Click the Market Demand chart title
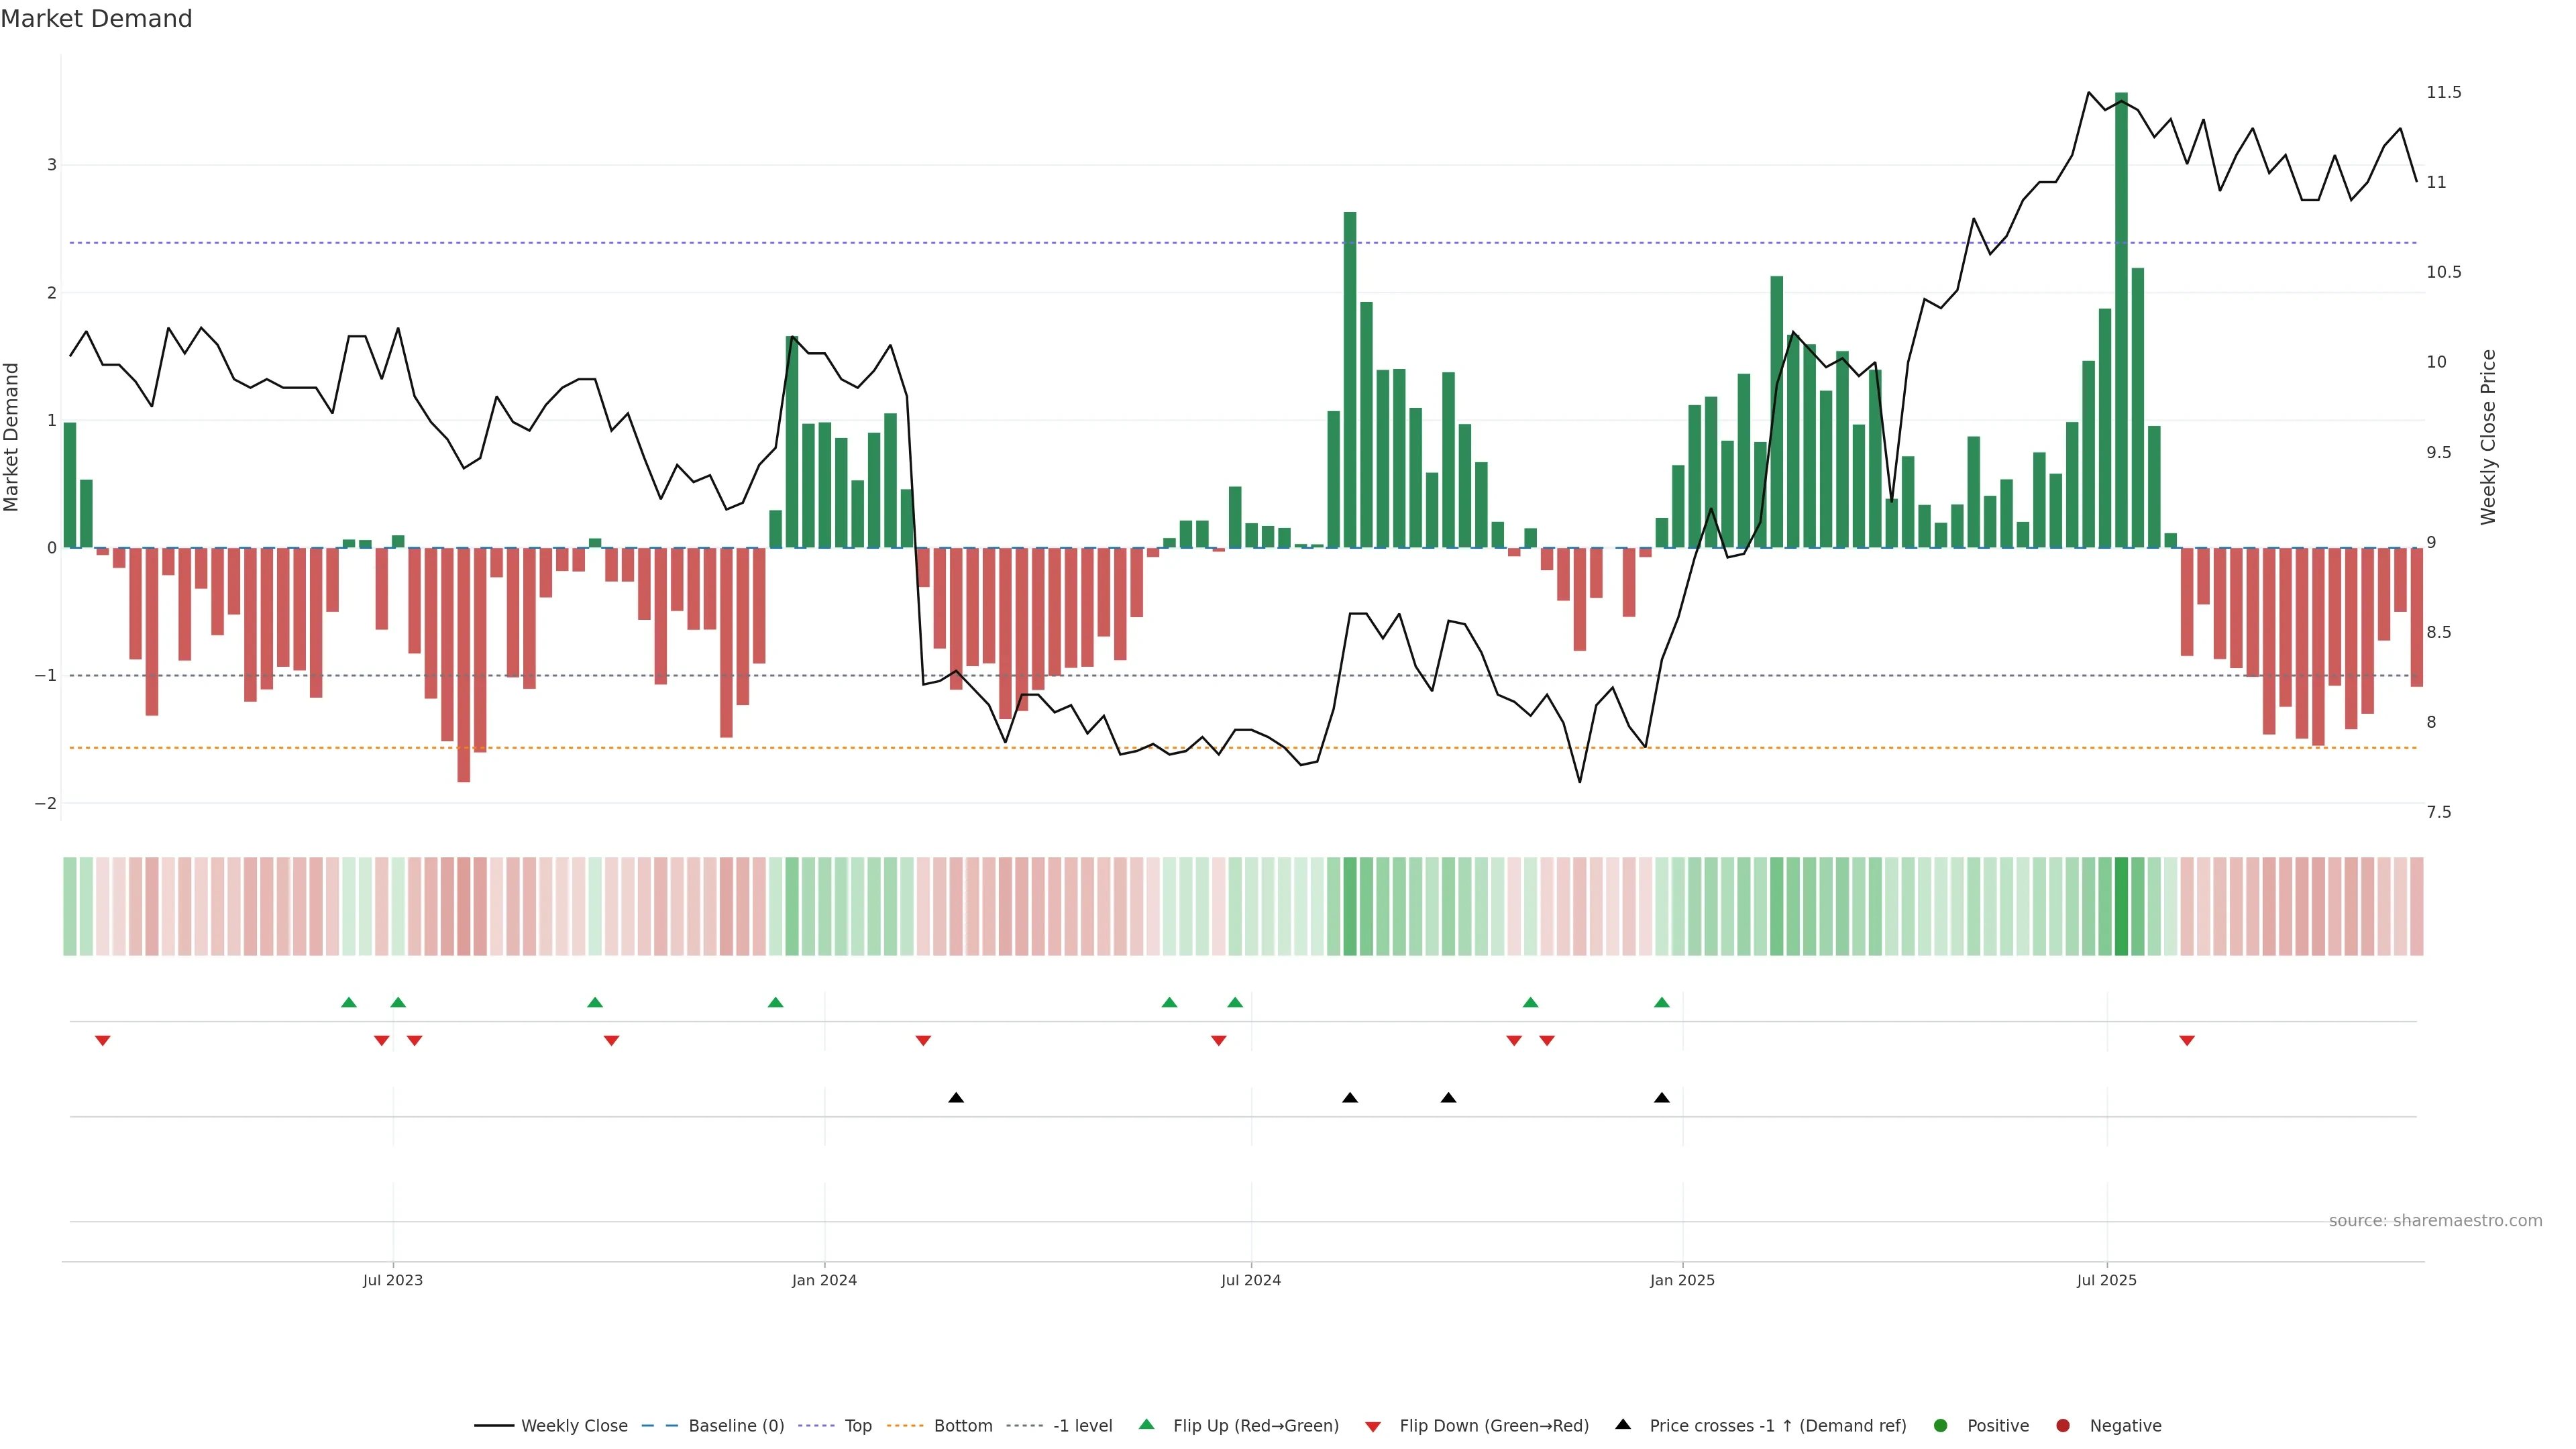 (96, 19)
